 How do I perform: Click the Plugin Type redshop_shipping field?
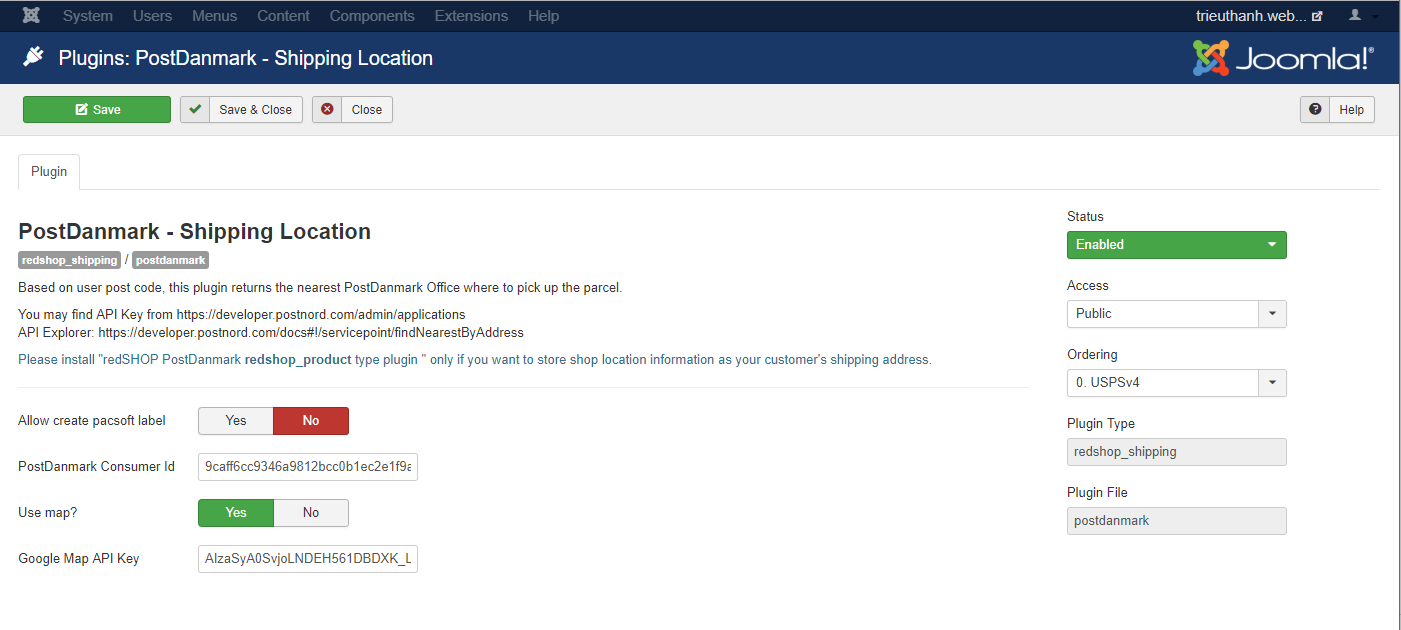tap(1177, 452)
